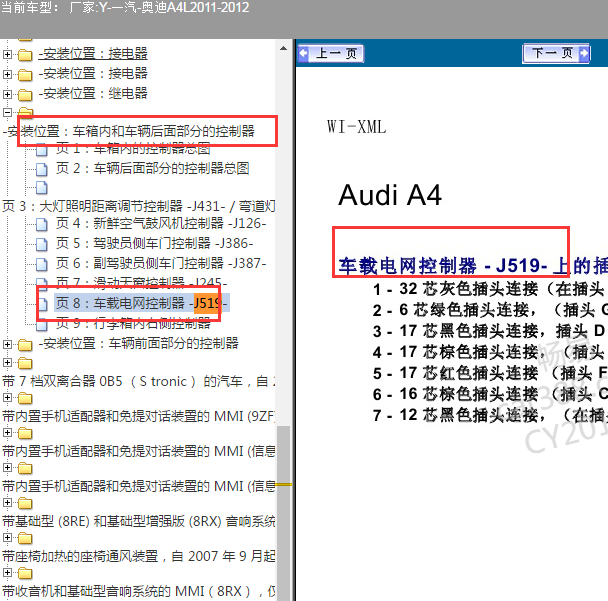The height and width of the screenshot is (601, 608).
Task: Open folder icon of 继电器 entry
Action: click(x=25, y=95)
